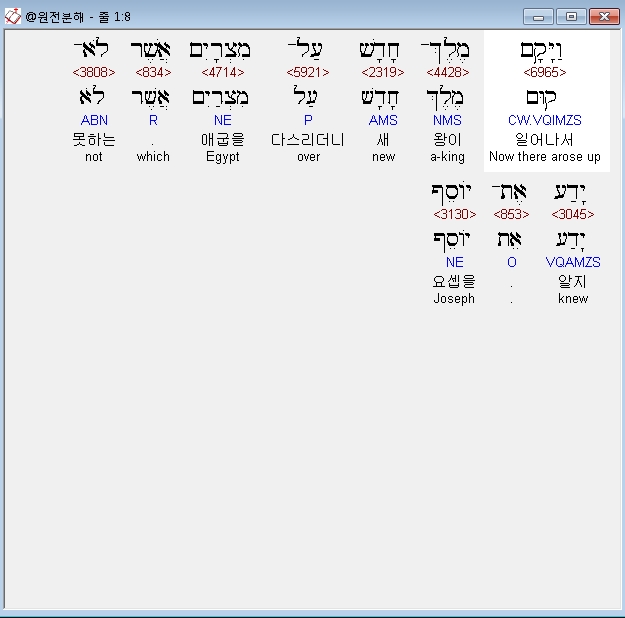This screenshot has height=618, width=625.
Task: Click the English gloss 'which'
Action: tap(153, 157)
